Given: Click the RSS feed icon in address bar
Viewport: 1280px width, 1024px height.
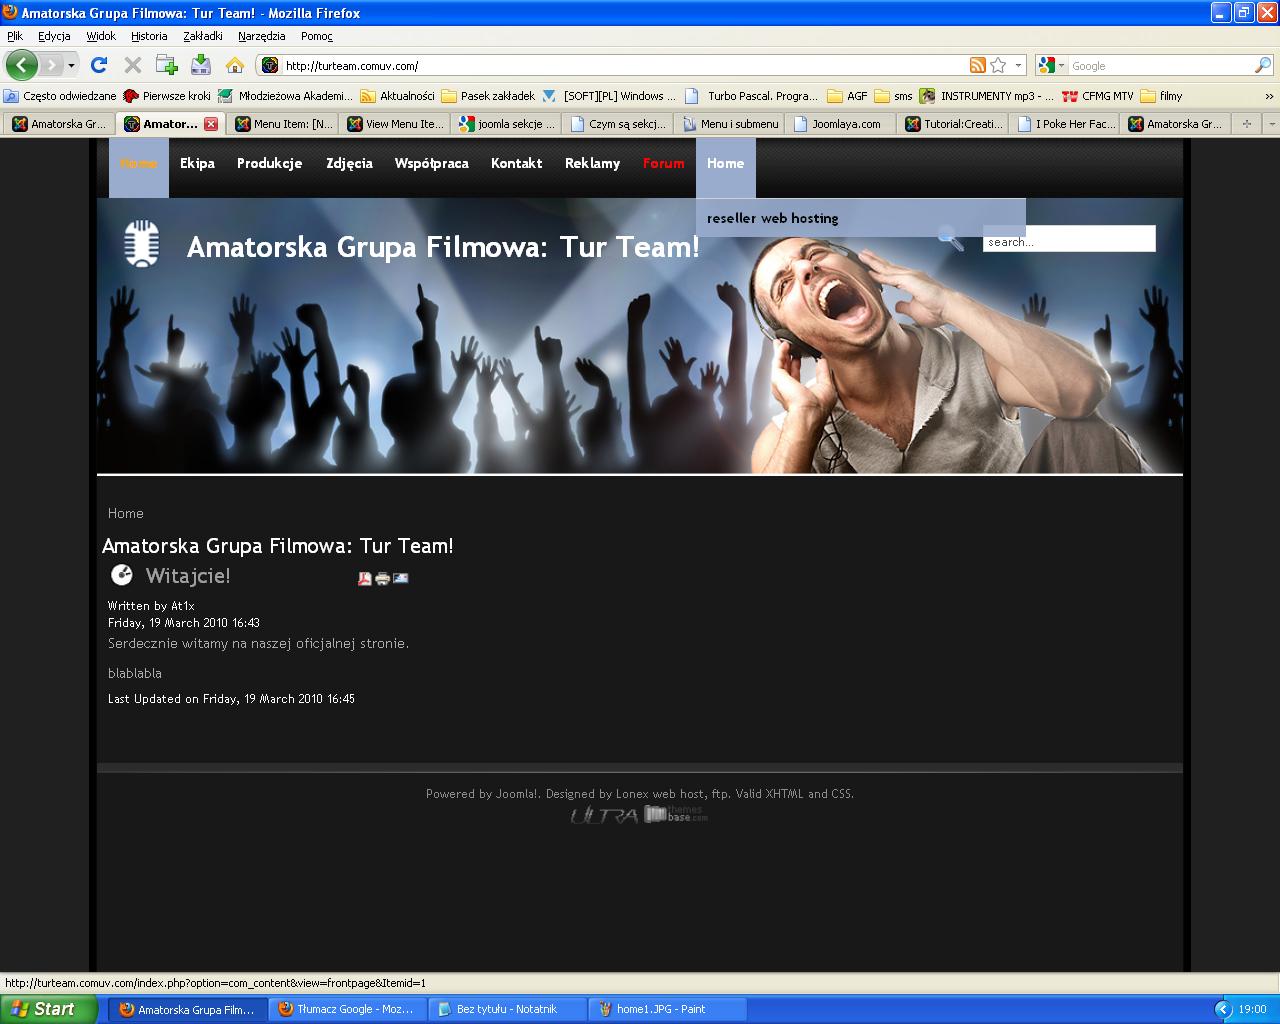Looking at the screenshot, I should (977, 65).
